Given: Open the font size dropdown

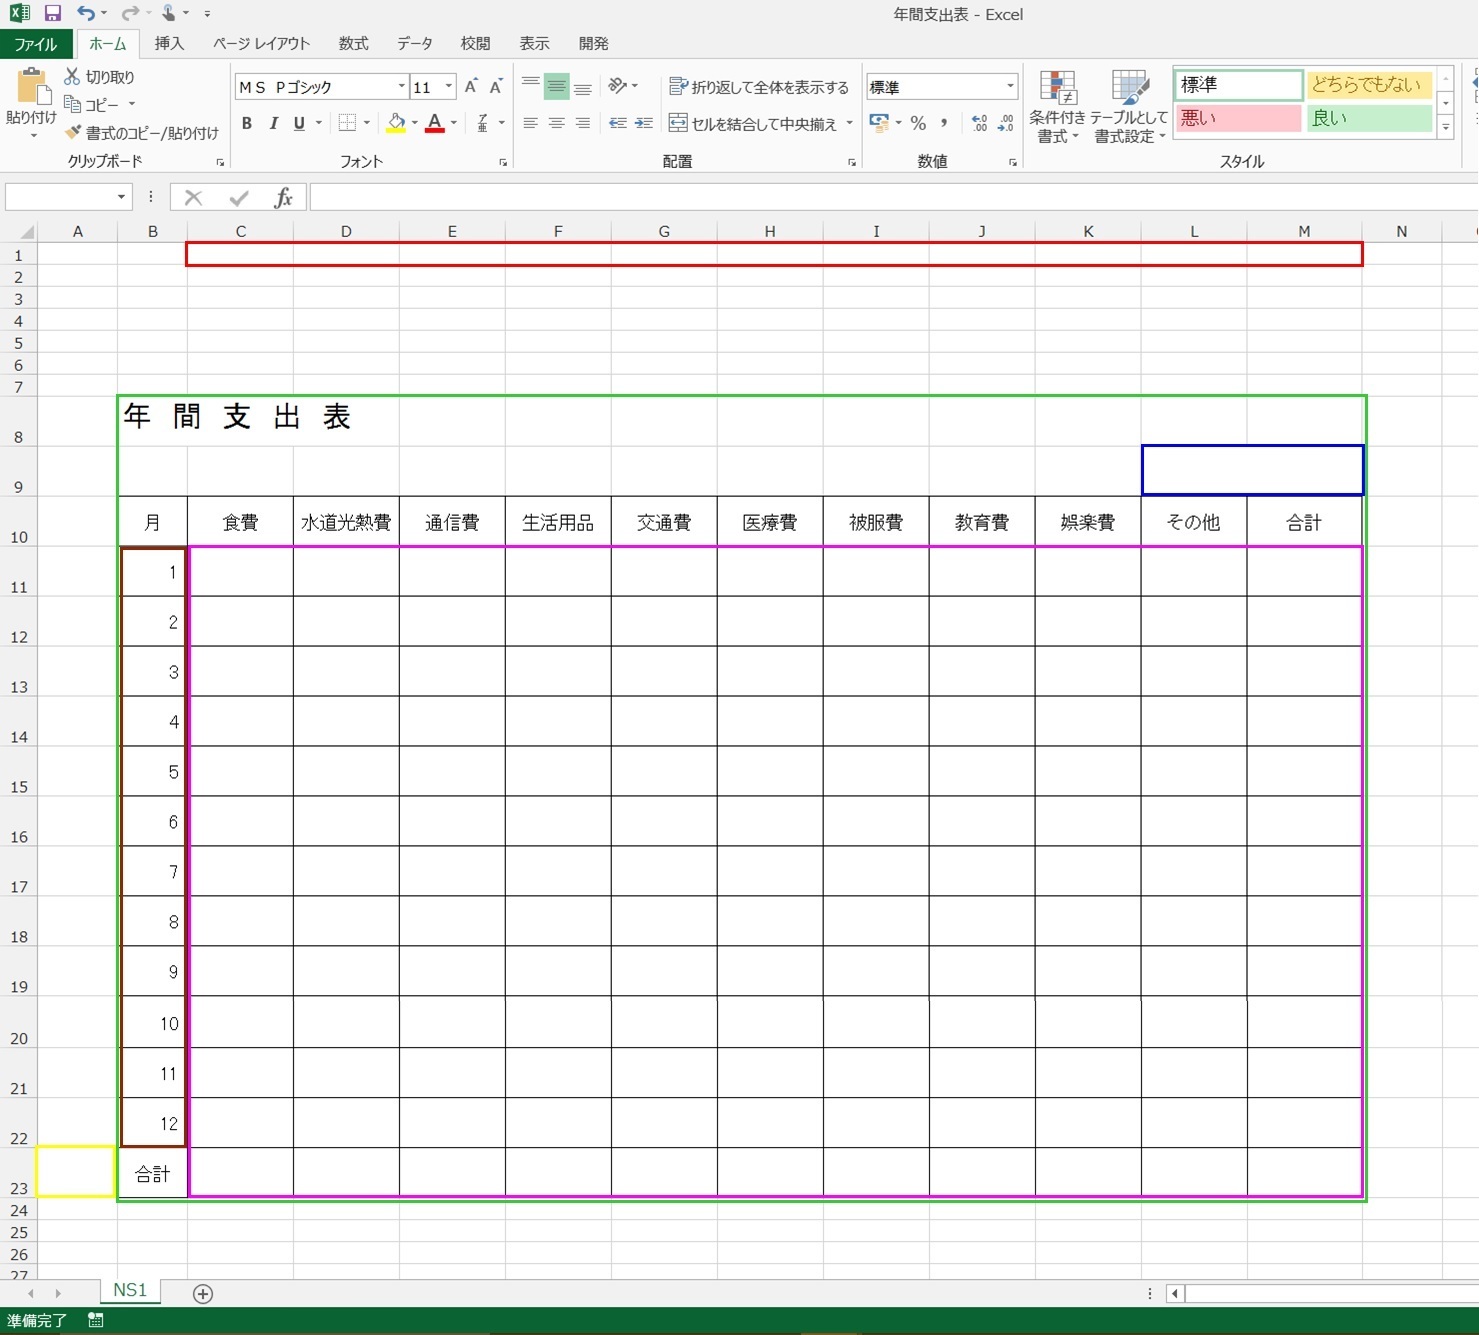Looking at the screenshot, I should (x=449, y=87).
